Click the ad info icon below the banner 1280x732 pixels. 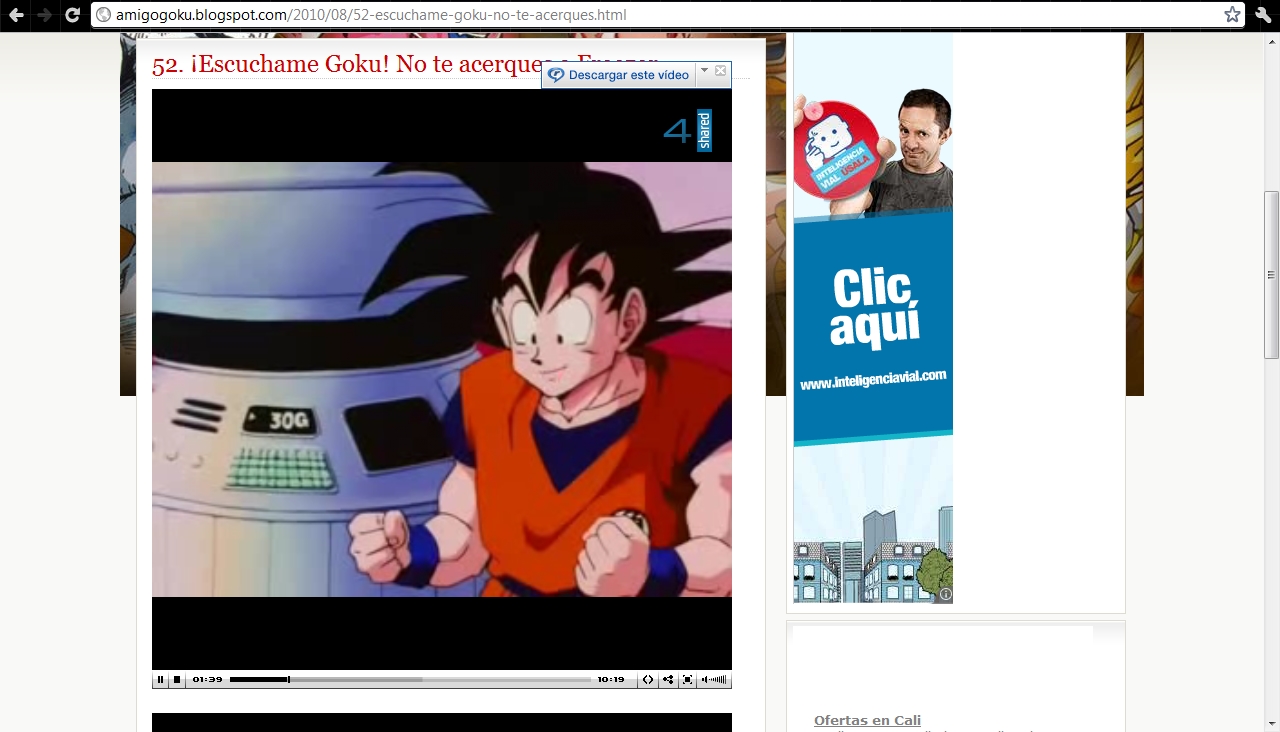(945, 595)
